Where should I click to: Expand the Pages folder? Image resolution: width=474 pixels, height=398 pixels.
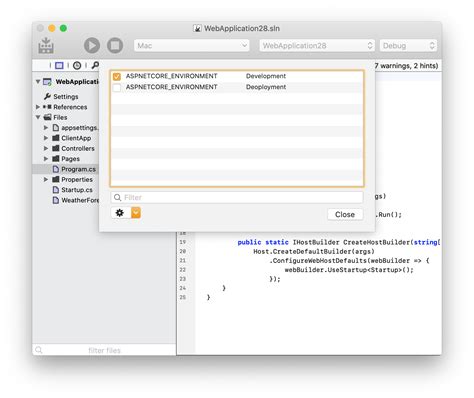coord(46,159)
